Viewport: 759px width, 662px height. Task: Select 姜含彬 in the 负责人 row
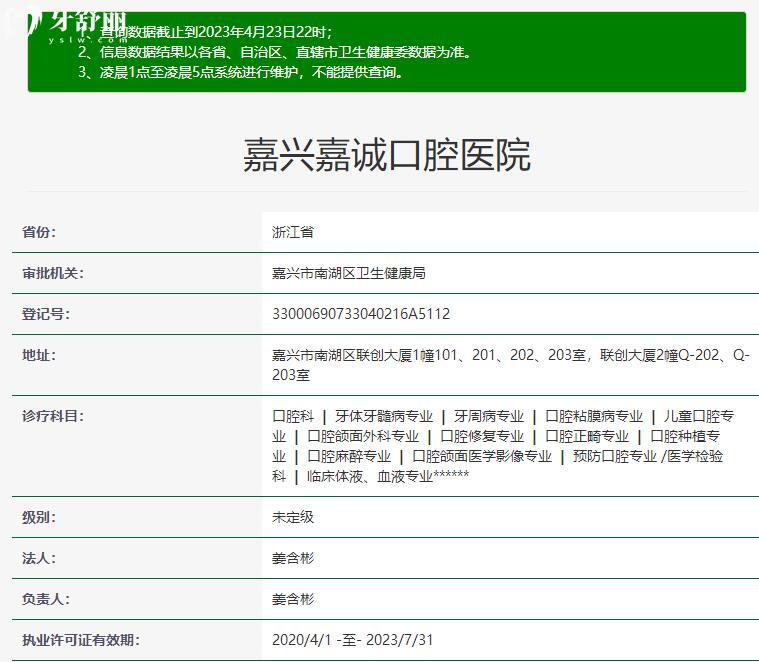[x=293, y=599]
